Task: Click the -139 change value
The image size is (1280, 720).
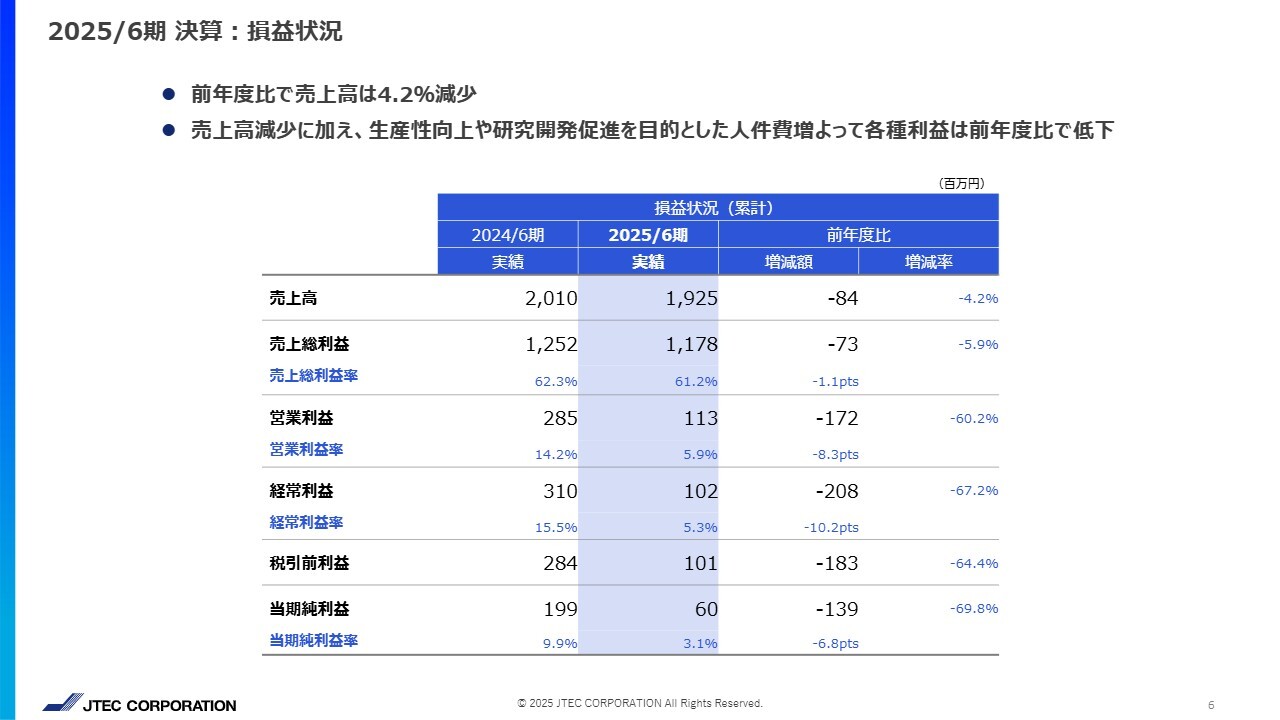Action: (837, 609)
